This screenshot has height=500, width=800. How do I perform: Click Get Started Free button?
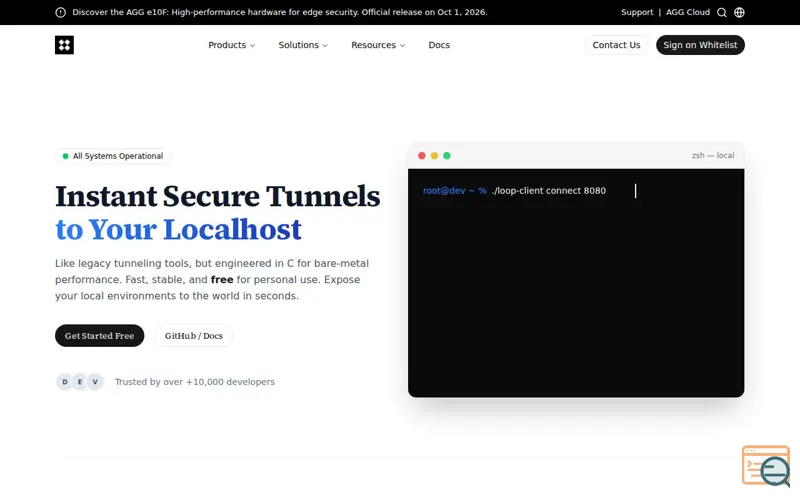pos(99,336)
